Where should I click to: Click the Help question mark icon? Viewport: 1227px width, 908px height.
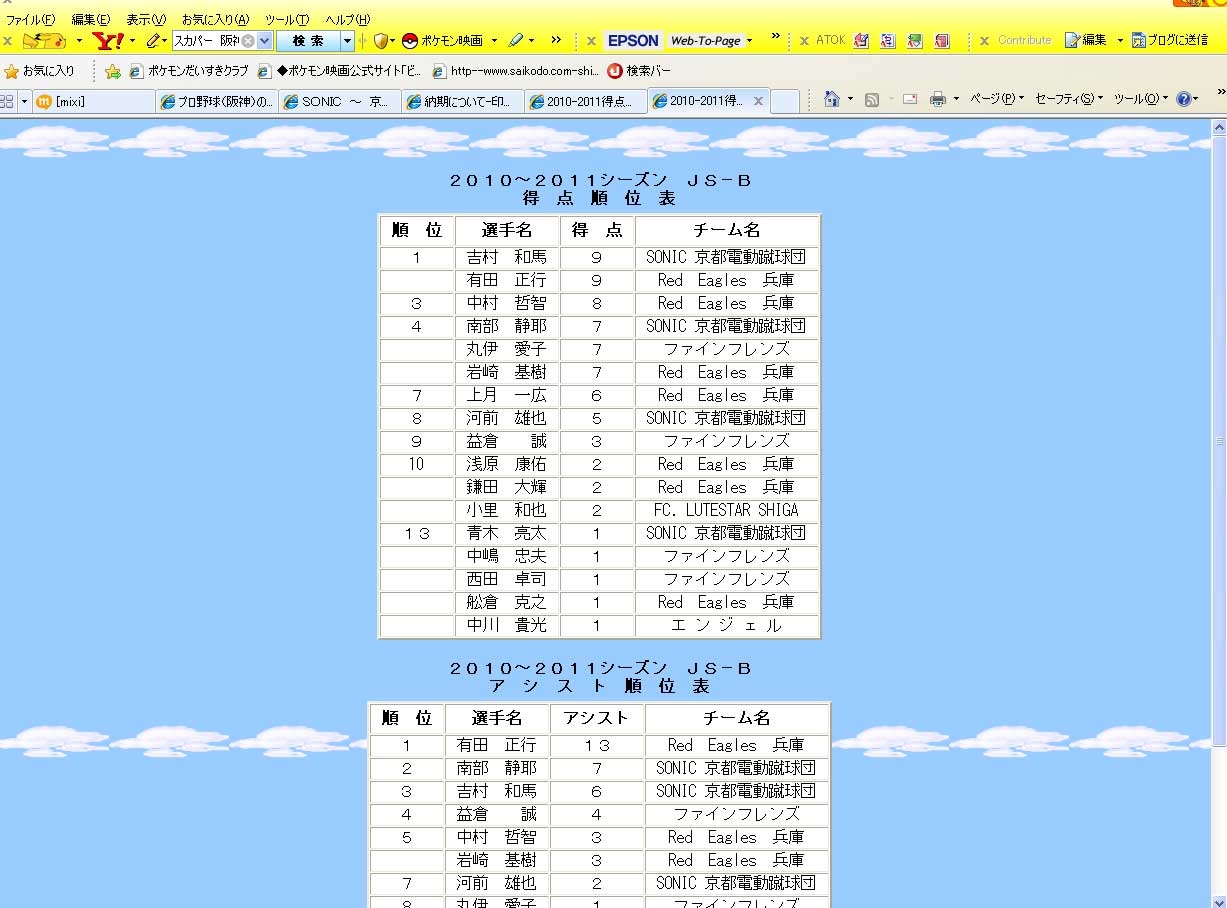(x=1183, y=99)
